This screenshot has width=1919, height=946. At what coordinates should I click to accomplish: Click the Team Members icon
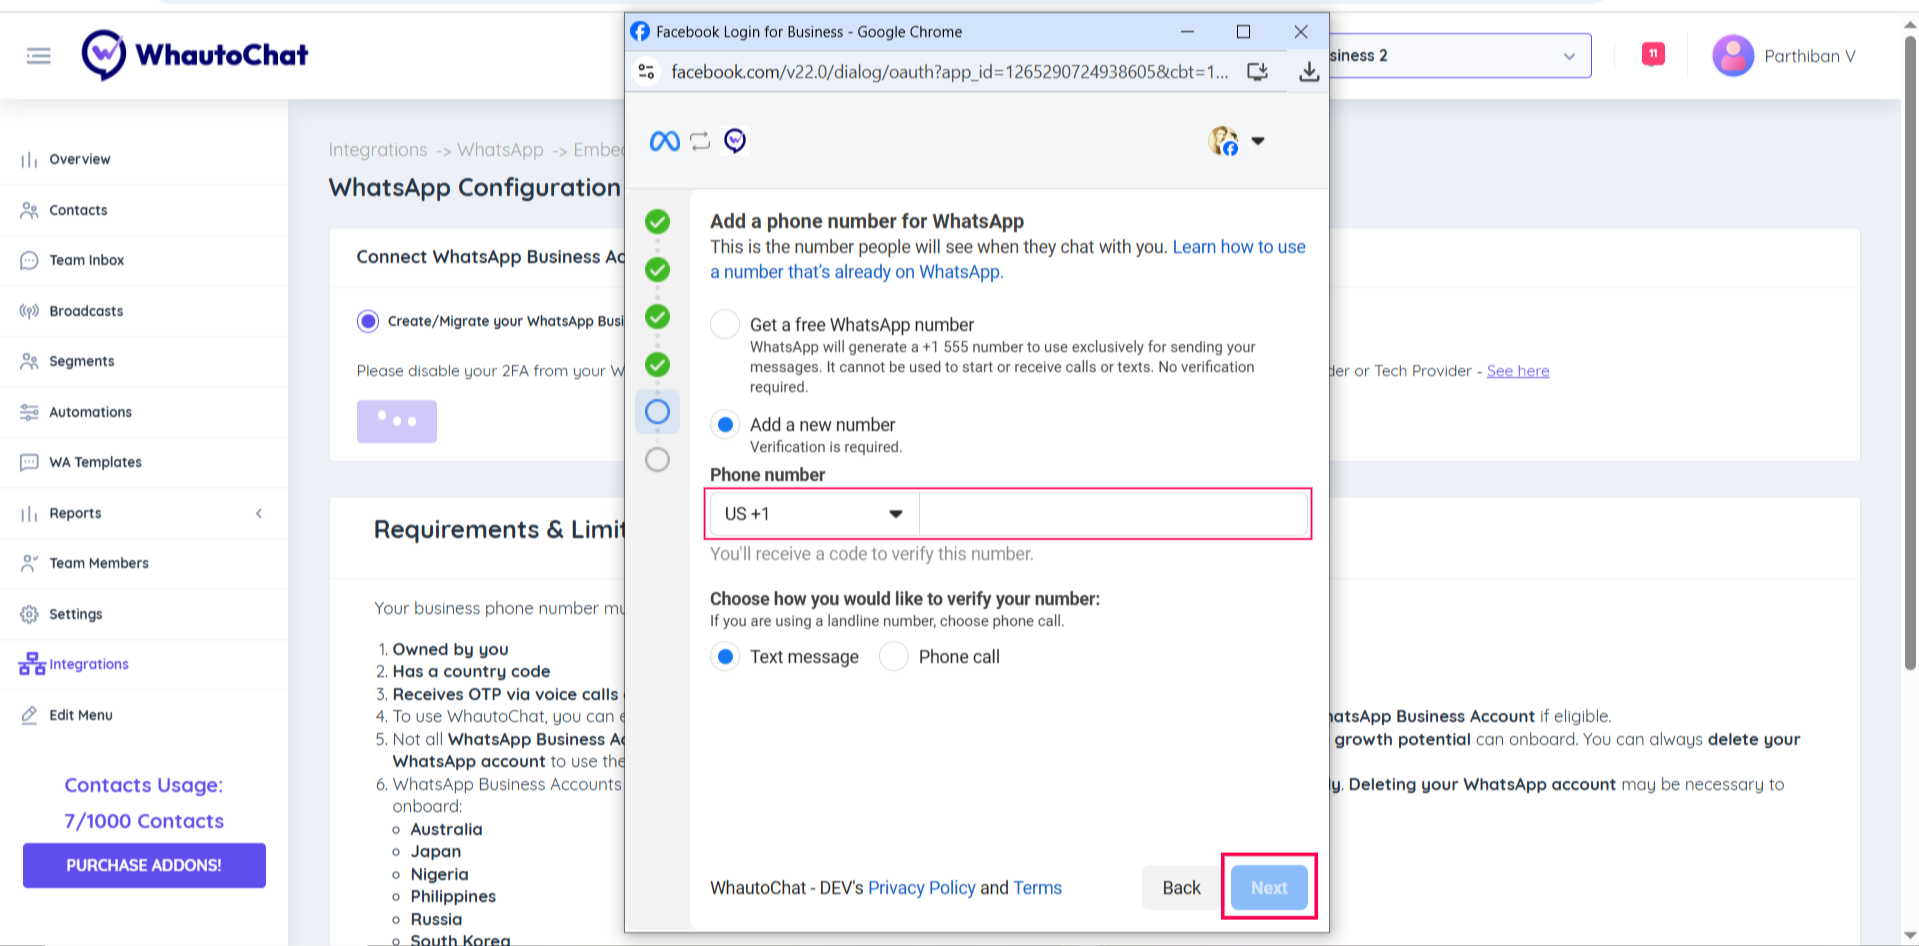(x=29, y=563)
